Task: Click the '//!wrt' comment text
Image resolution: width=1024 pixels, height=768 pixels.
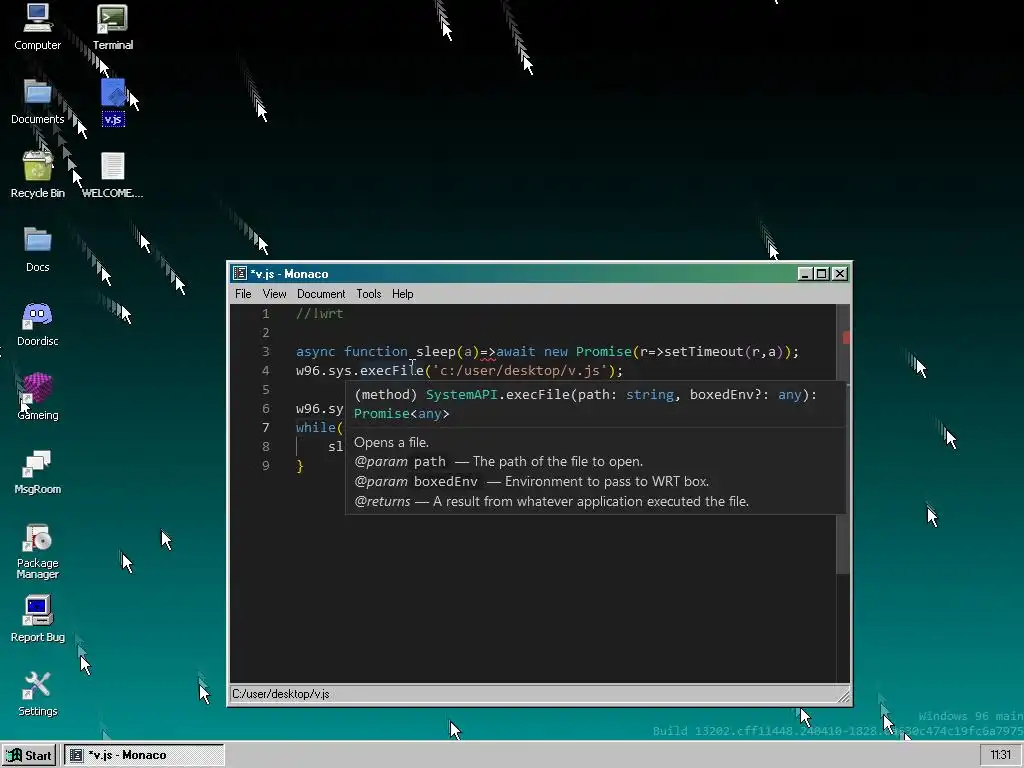Action: pyautogui.click(x=319, y=313)
